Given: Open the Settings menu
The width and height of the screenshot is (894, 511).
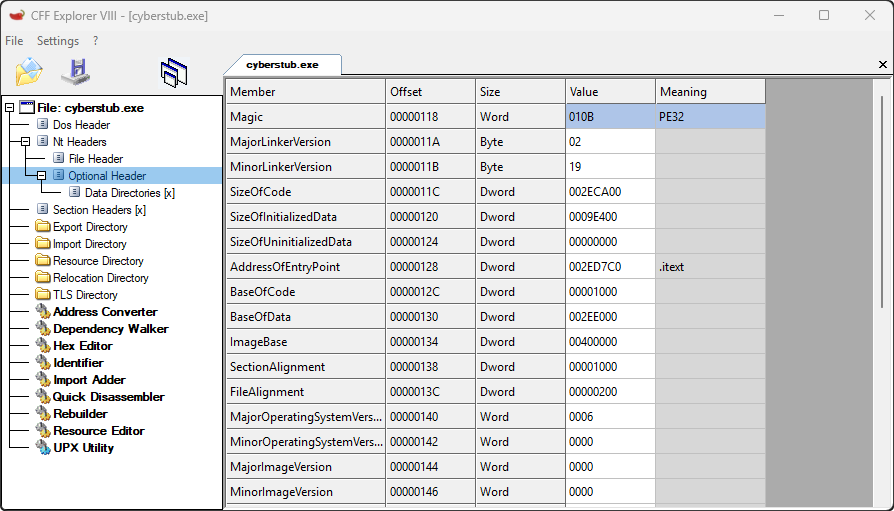Looking at the screenshot, I should pos(57,41).
